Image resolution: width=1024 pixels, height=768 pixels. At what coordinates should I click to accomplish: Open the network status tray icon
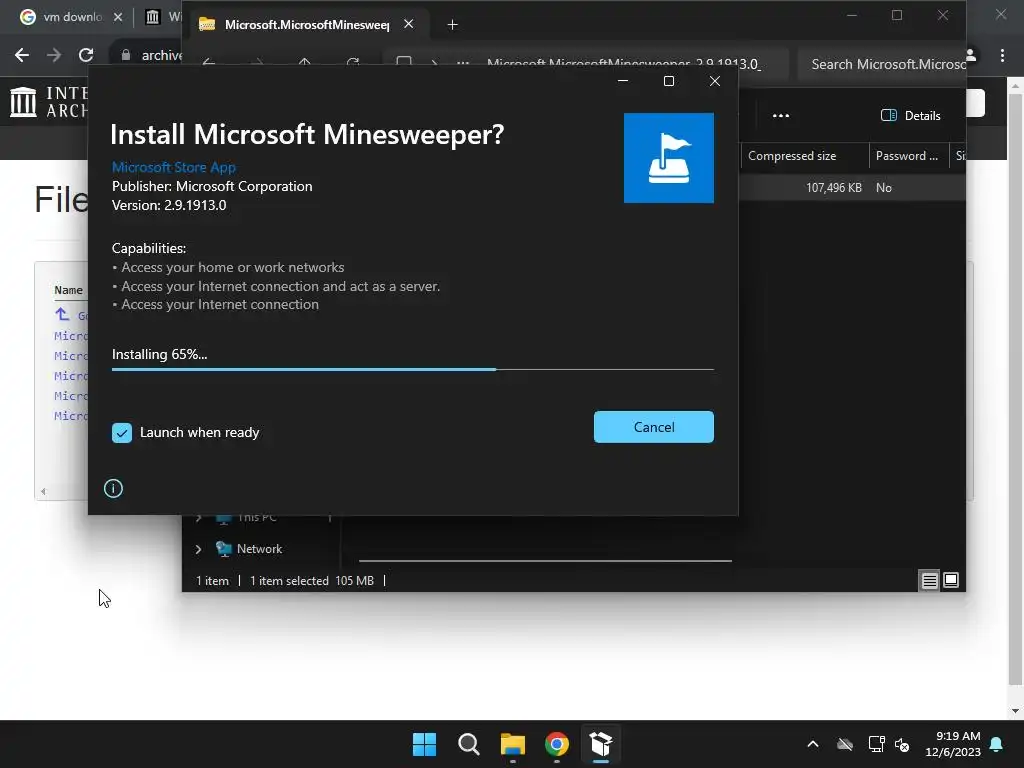876,744
